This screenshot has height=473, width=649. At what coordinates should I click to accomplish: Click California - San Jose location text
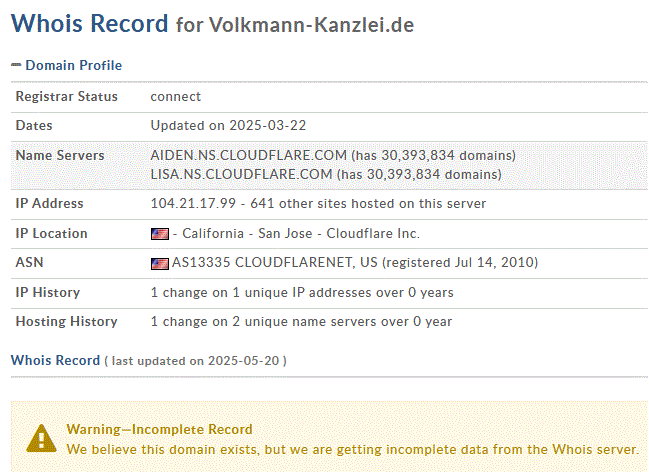[x=247, y=233]
